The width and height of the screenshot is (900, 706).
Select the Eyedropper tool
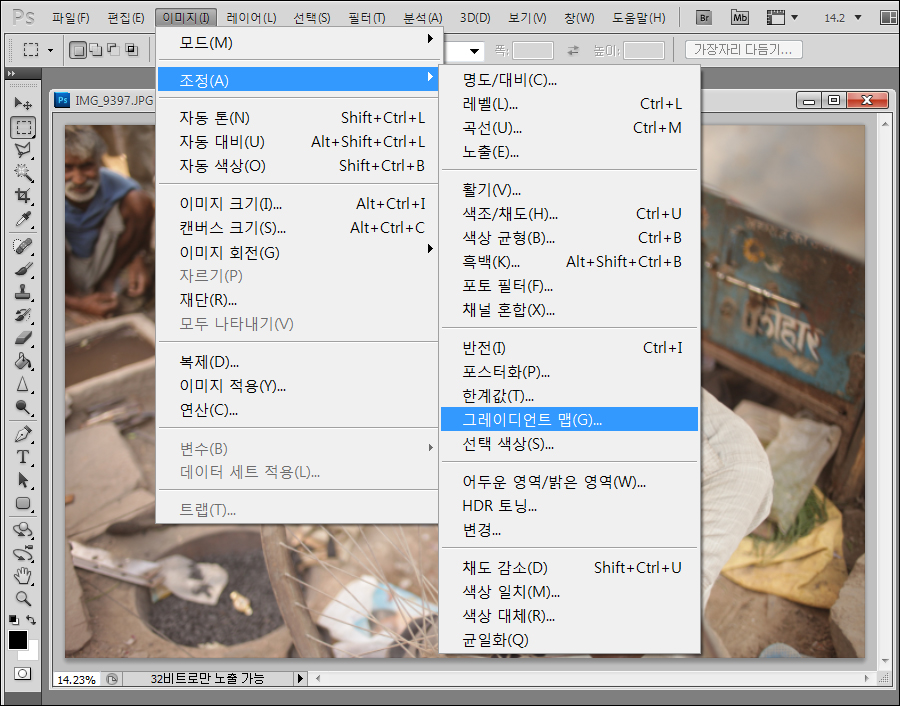tap(23, 219)
